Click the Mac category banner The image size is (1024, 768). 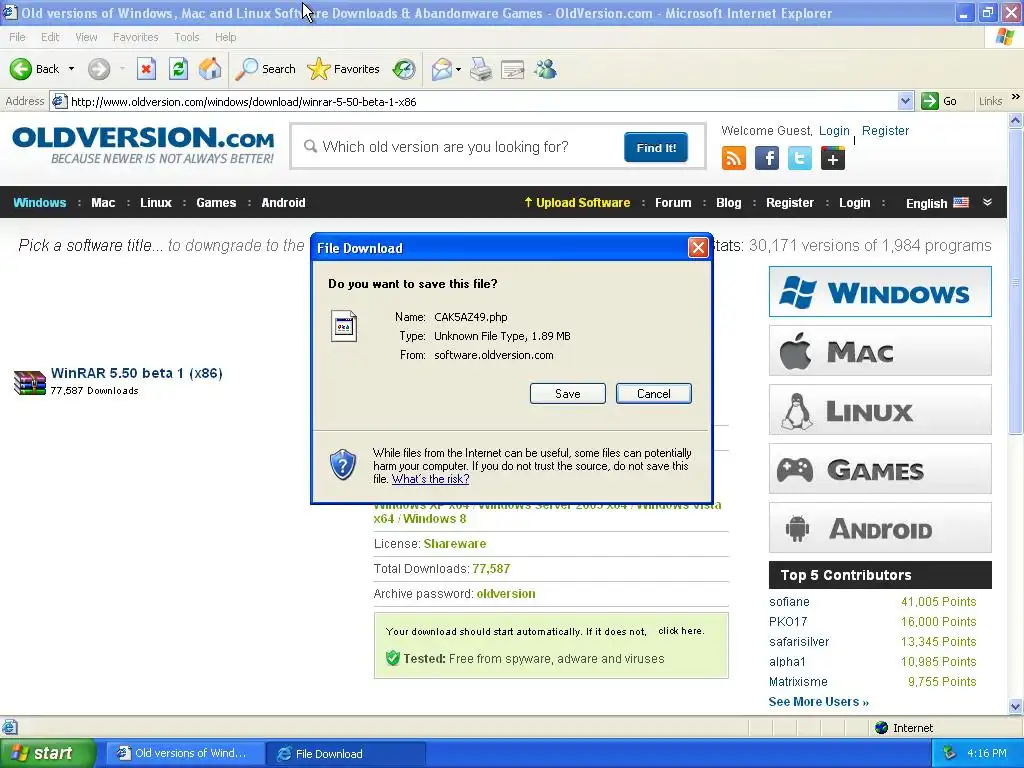coord(880,351)
